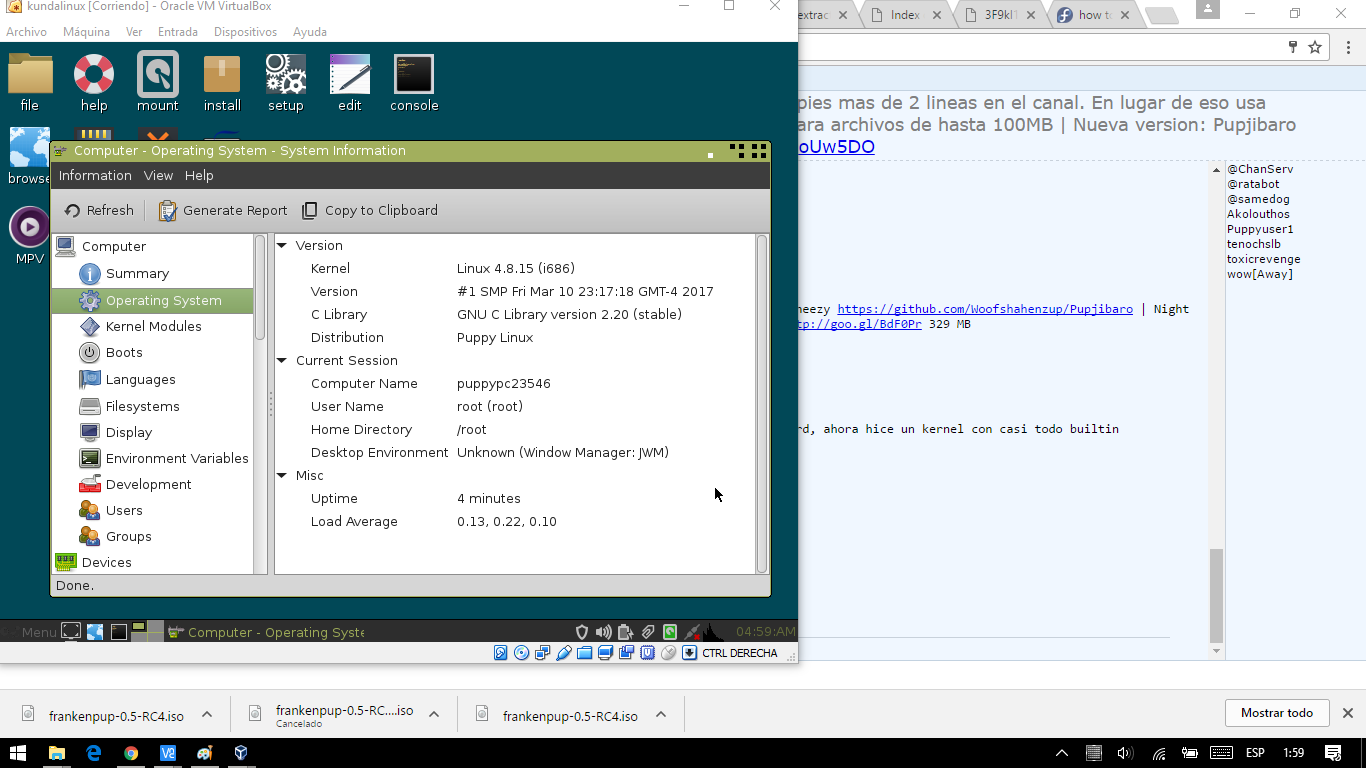Select Groups in the sidebar
The image size is (1366, 768).
pos(128,536)
